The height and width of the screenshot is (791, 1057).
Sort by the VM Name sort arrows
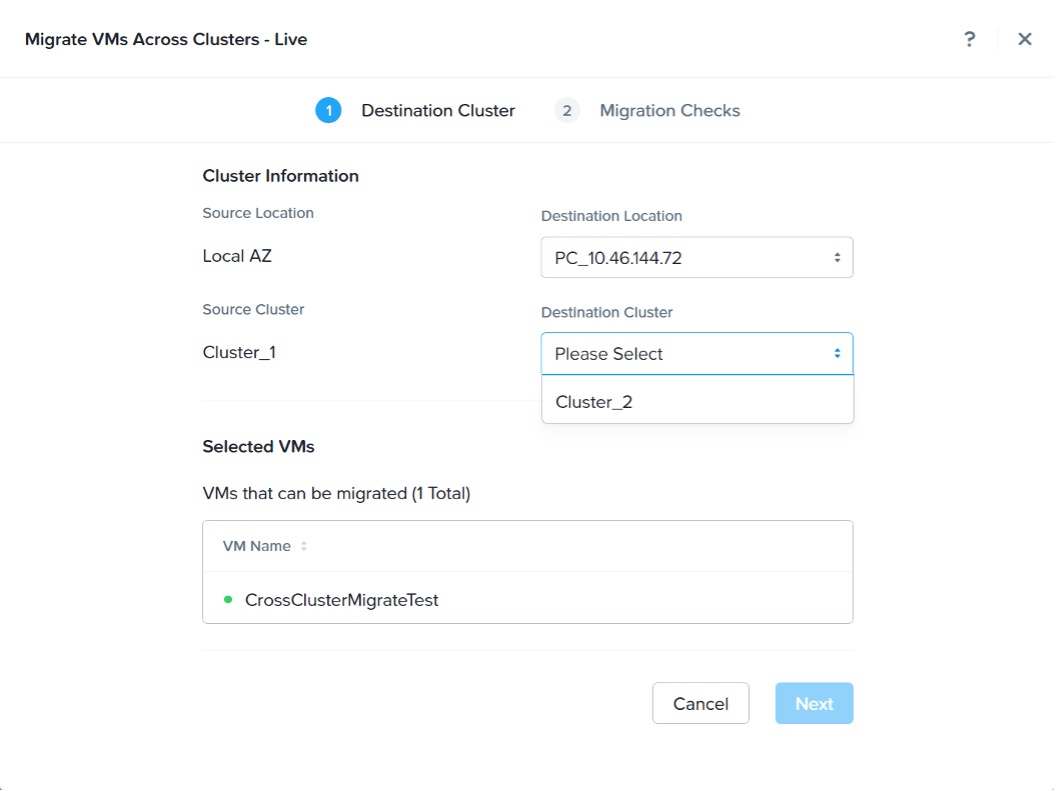click(x=304, y=547)
